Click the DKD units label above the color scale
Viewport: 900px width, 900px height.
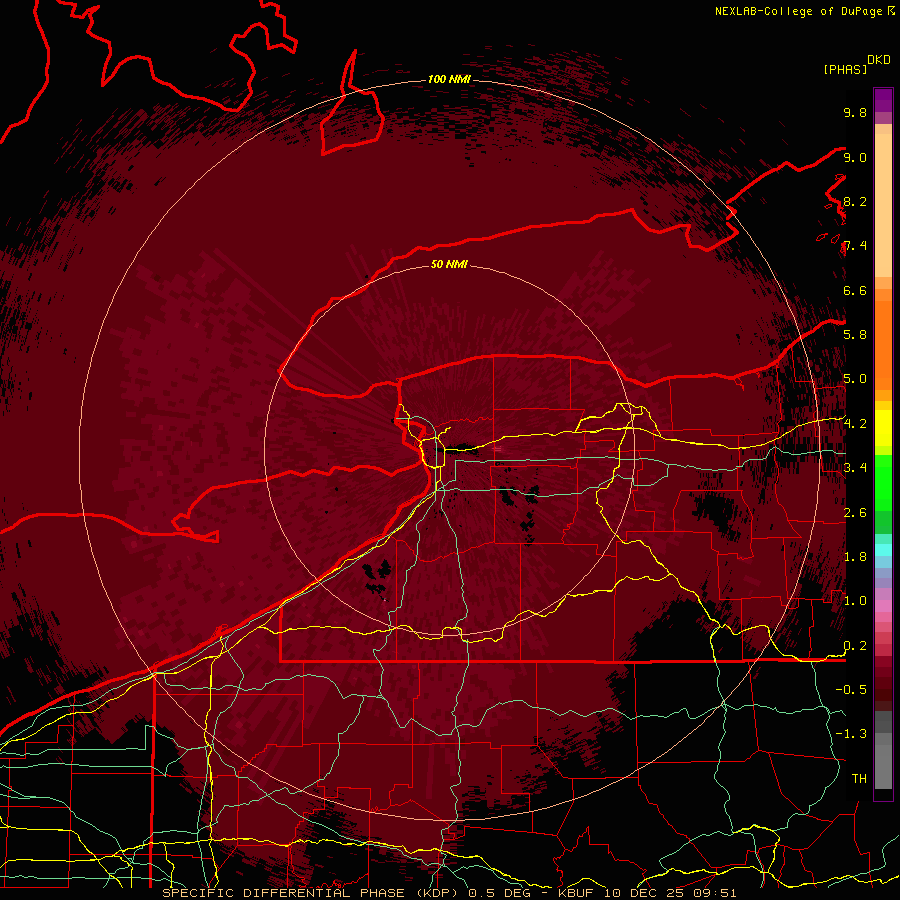[x=878, y=60]
